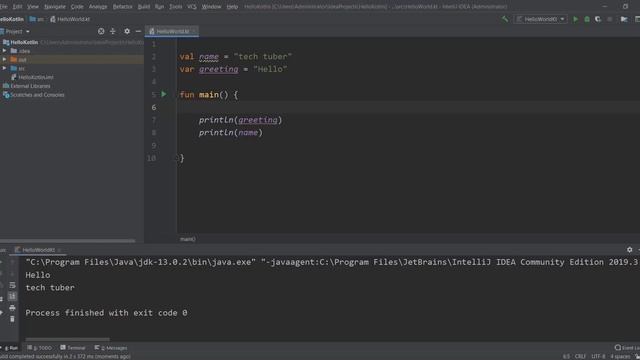Open the Analyze menu
Viewport: 640px width, 360px height.
point(98,7)
